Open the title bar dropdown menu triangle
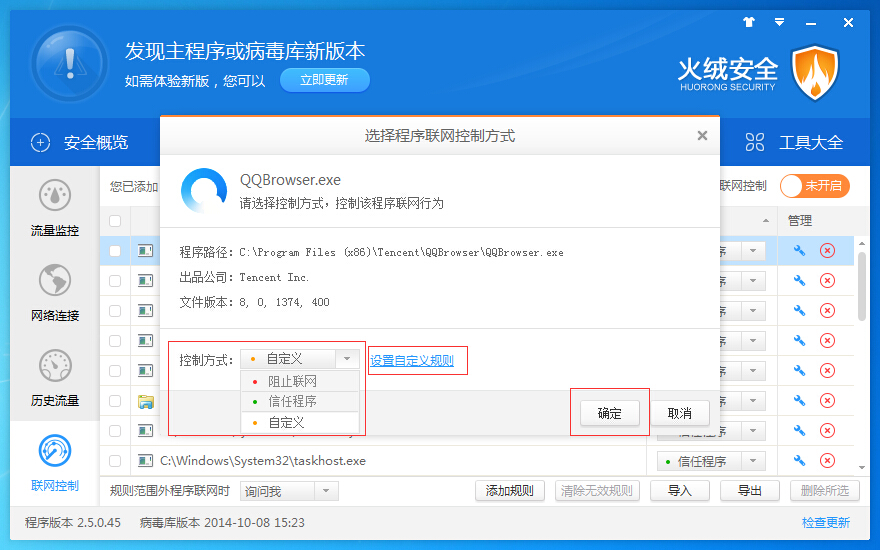Viewport: 880px width, 550px height. [779, 22]
